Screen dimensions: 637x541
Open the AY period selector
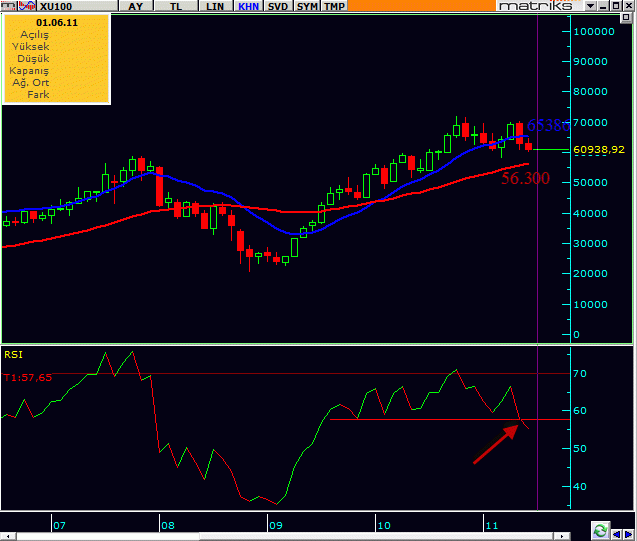click(x=137, y=6)
